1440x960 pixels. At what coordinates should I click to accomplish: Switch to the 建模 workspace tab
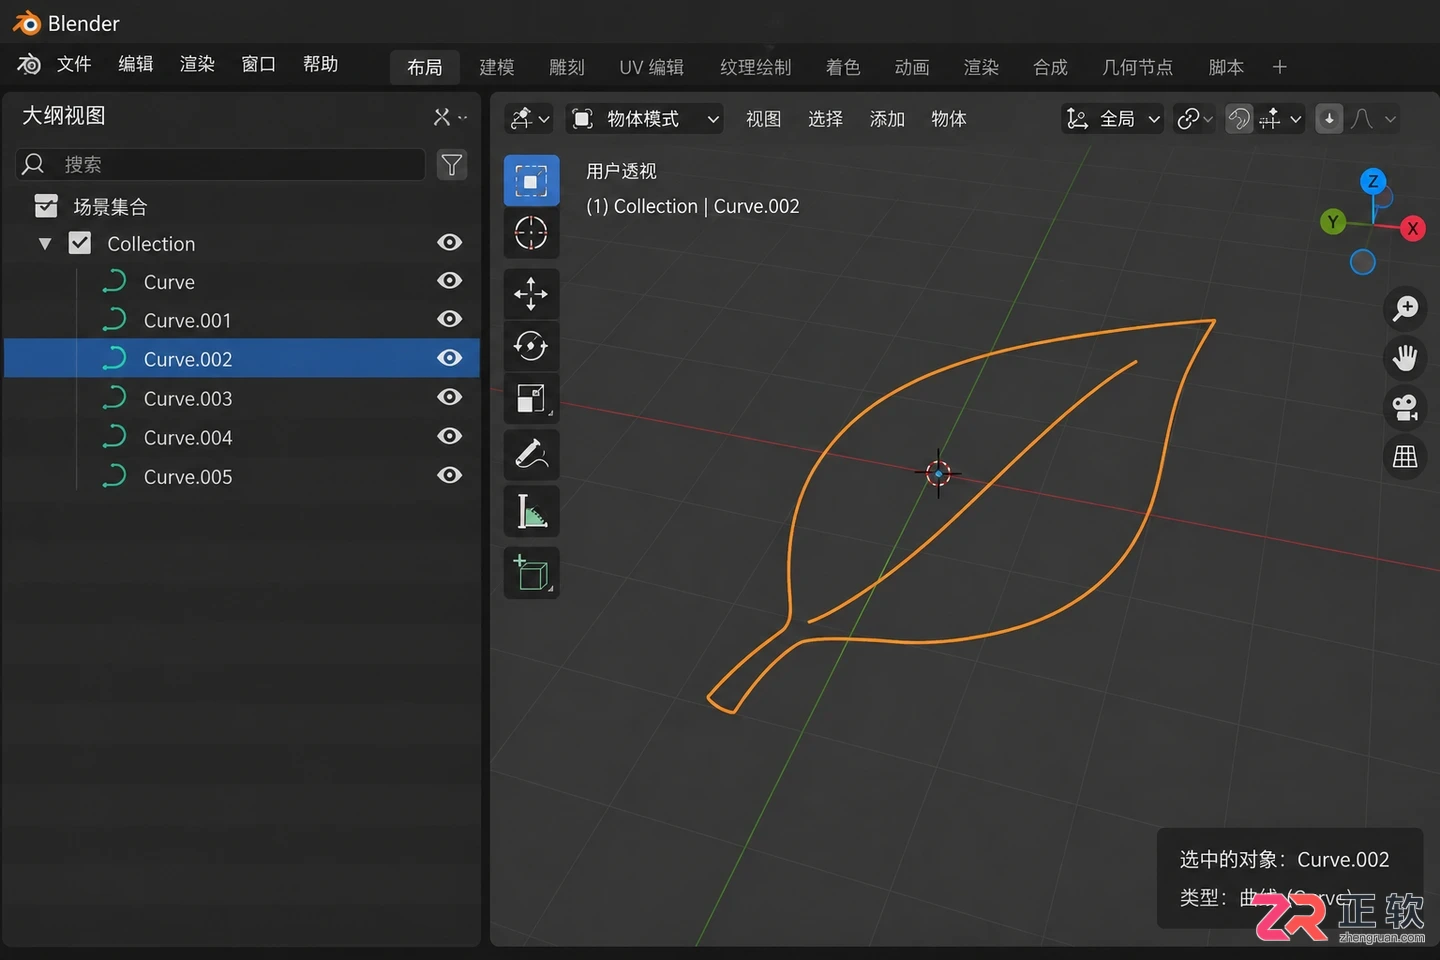[x=497, y=67]
